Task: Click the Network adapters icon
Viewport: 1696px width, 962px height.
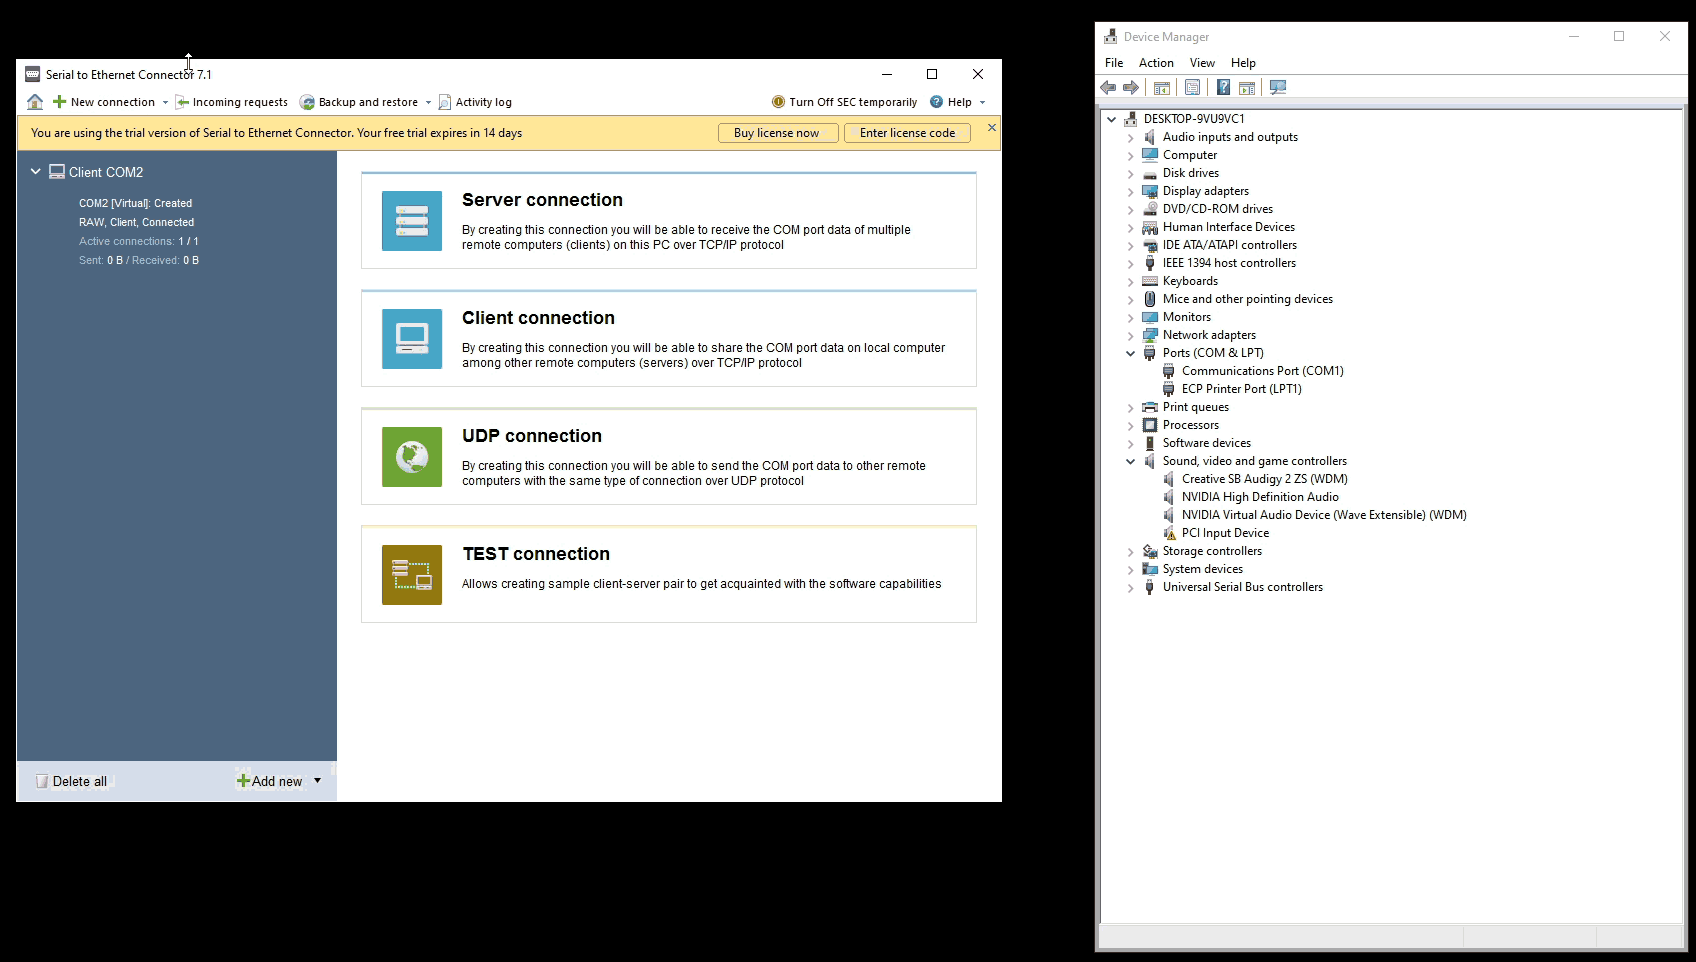Action: [x=1150, y=335]
